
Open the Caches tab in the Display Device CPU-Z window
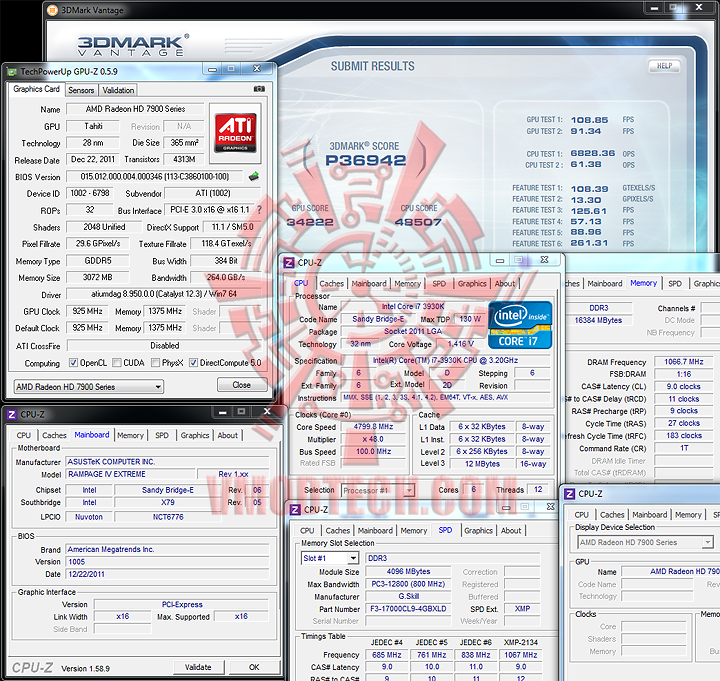pos(612,515)
